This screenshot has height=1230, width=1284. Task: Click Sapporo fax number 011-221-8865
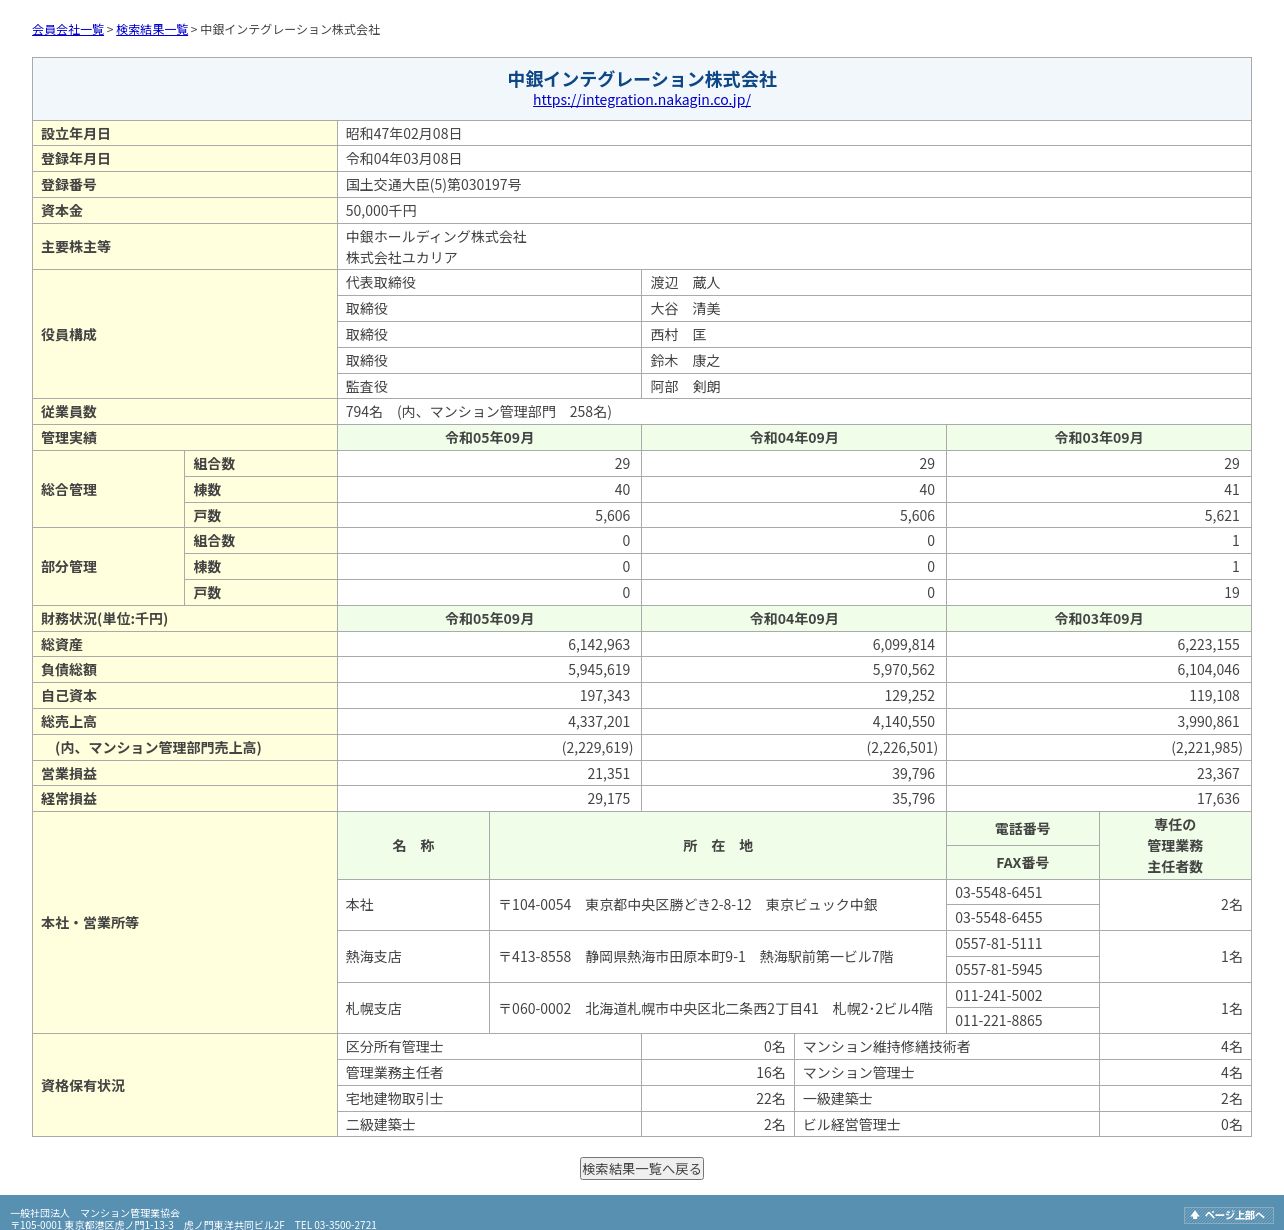pos(999,1021)
